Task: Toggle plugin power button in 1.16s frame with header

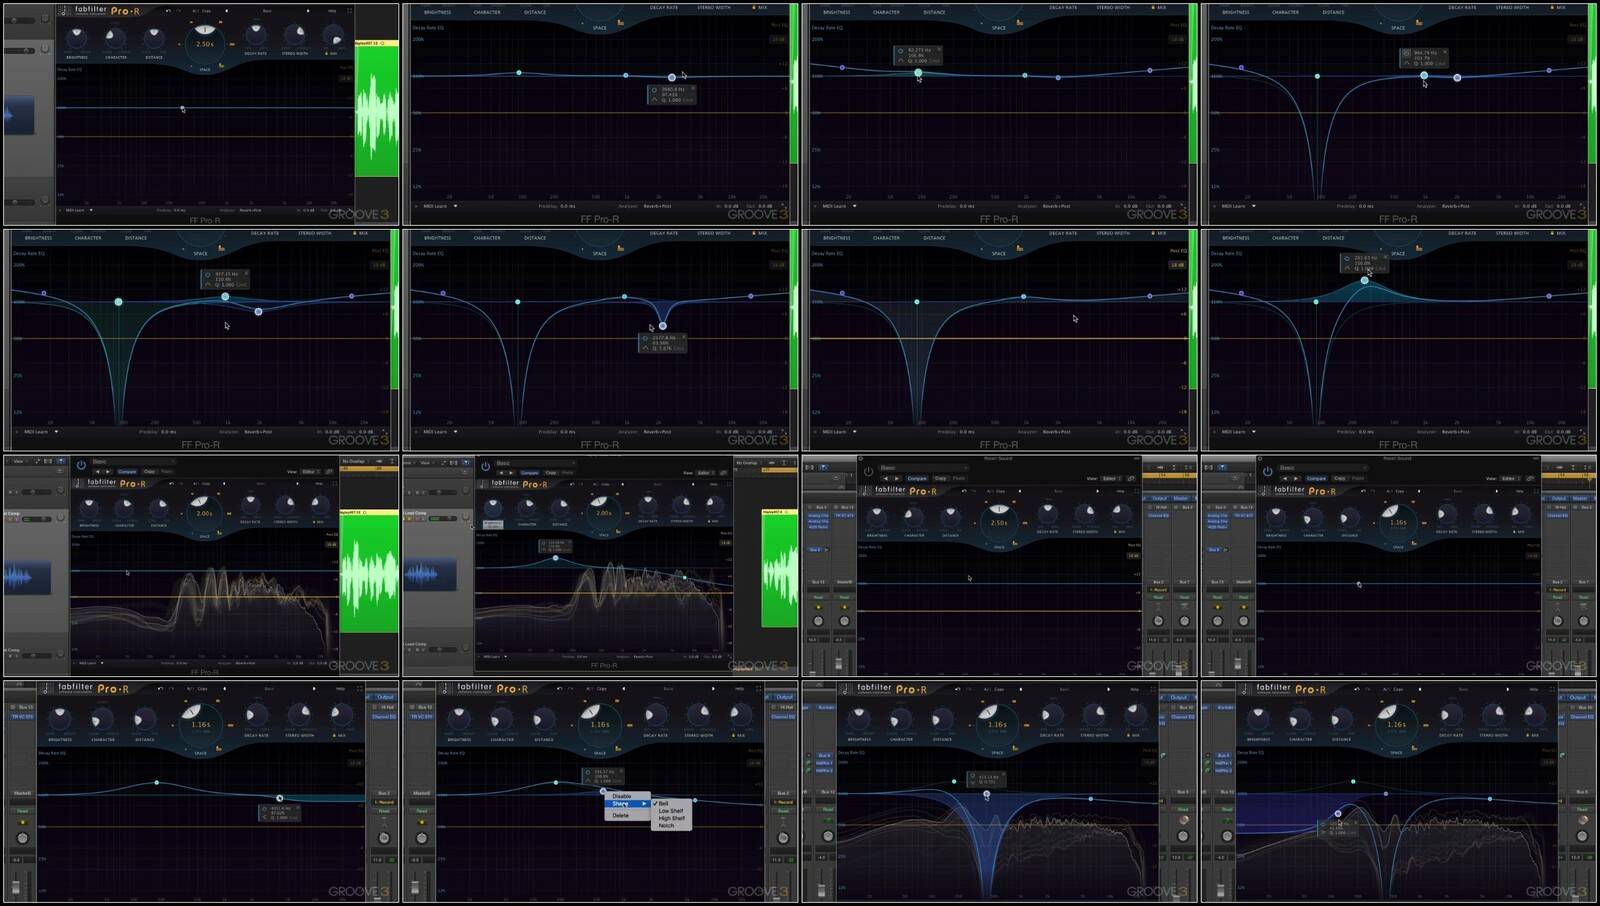Action: [1267, 470]
